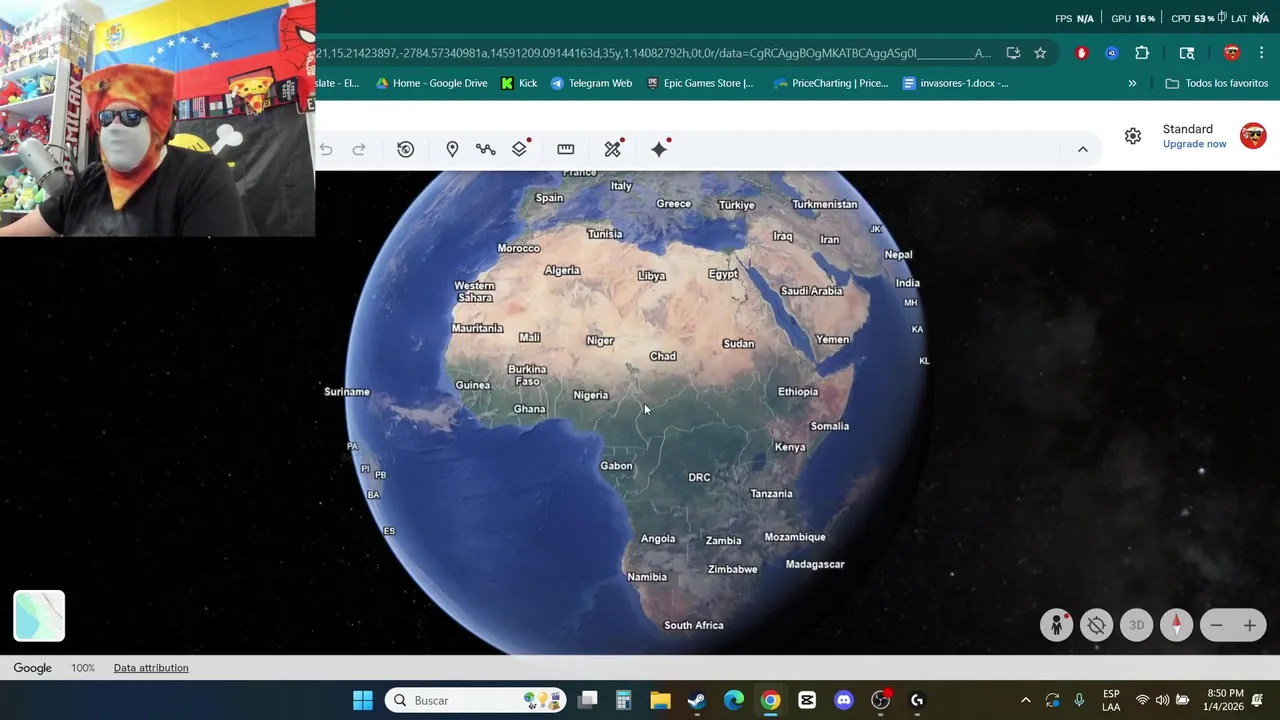Open Epic Games Store bookmark
This screenshot has width=1280, height=720.
(700, 83)
